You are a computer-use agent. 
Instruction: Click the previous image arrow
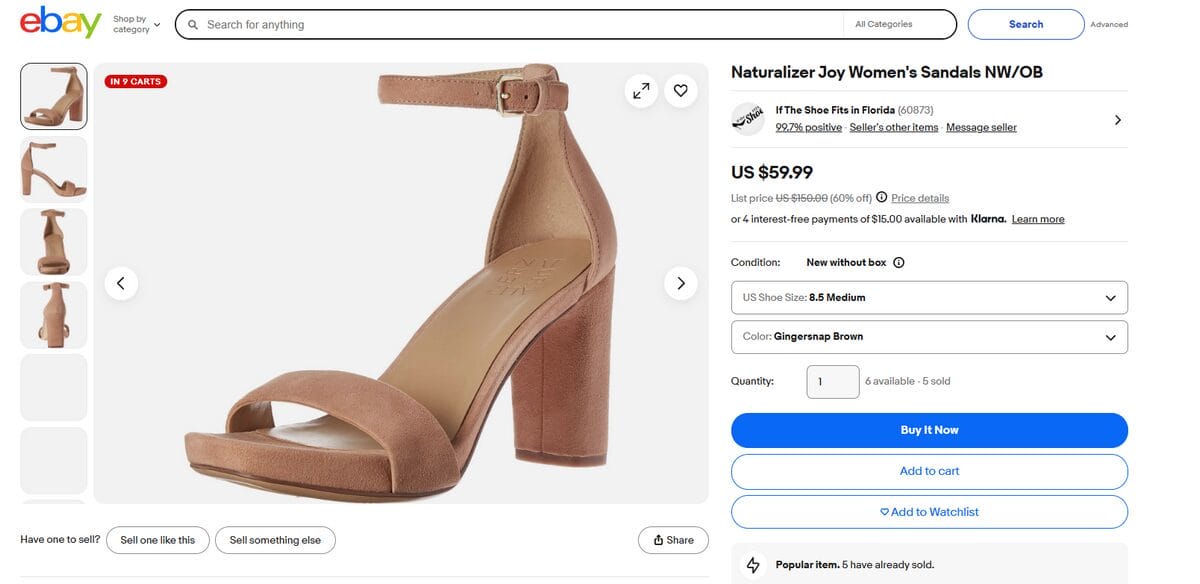(121, 283)
